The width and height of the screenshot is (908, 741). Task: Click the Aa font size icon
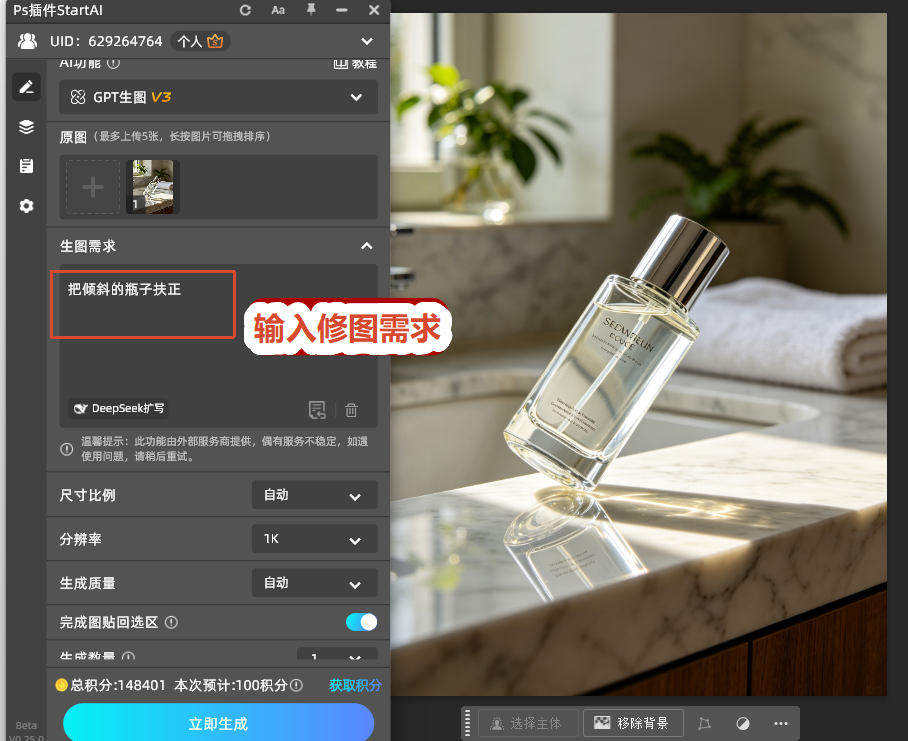[278, 10]
